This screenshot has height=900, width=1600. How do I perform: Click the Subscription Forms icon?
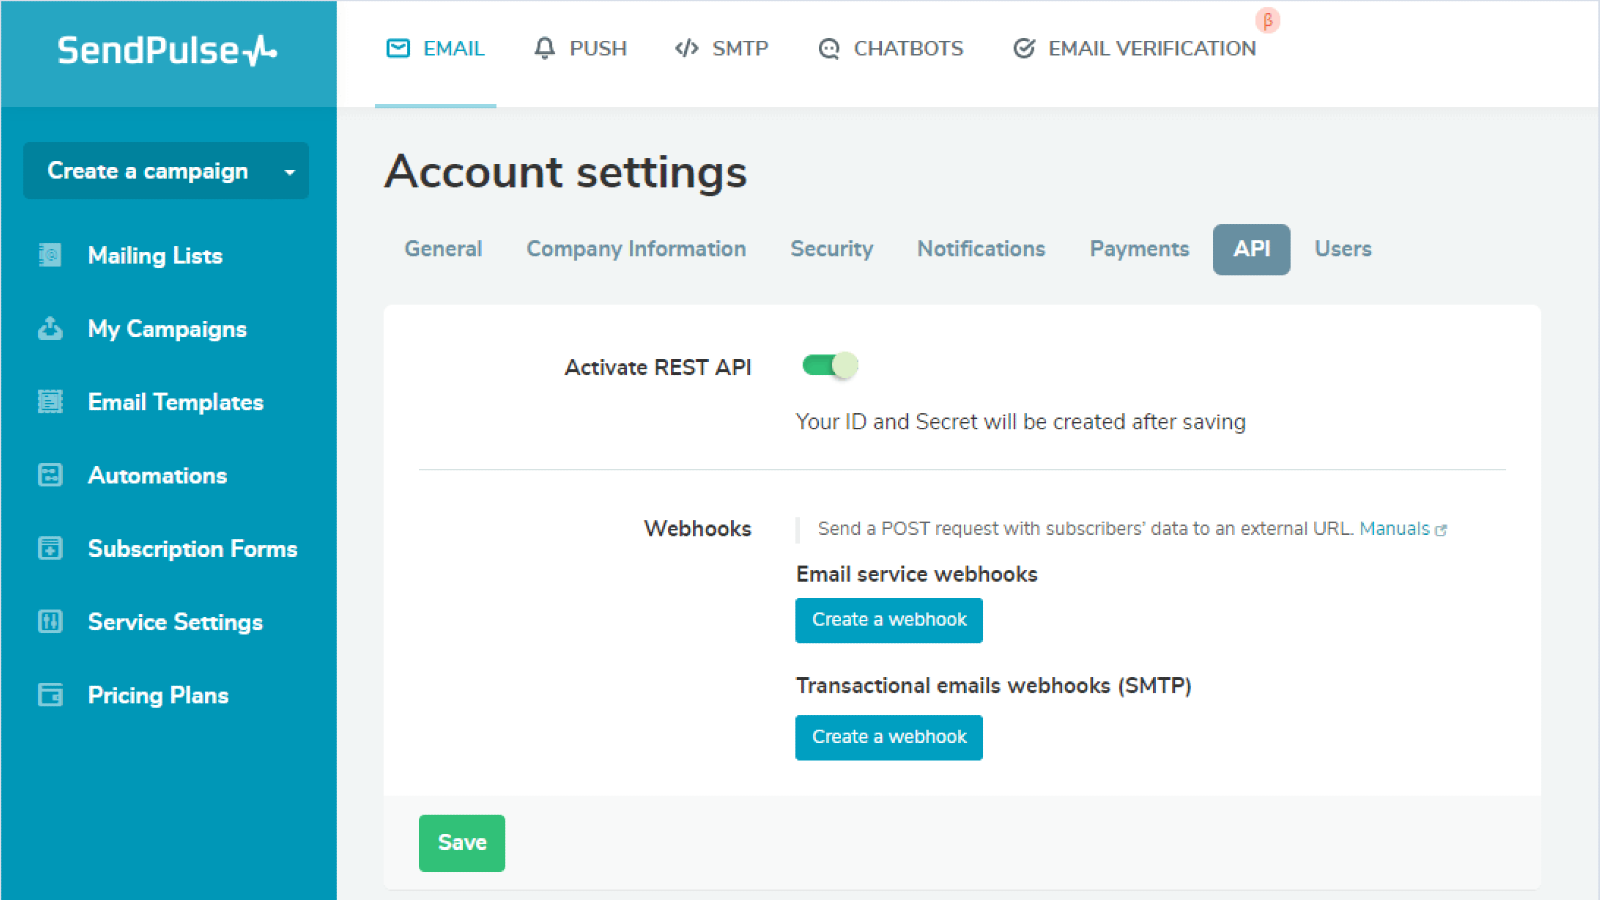[x=50, y=548]
